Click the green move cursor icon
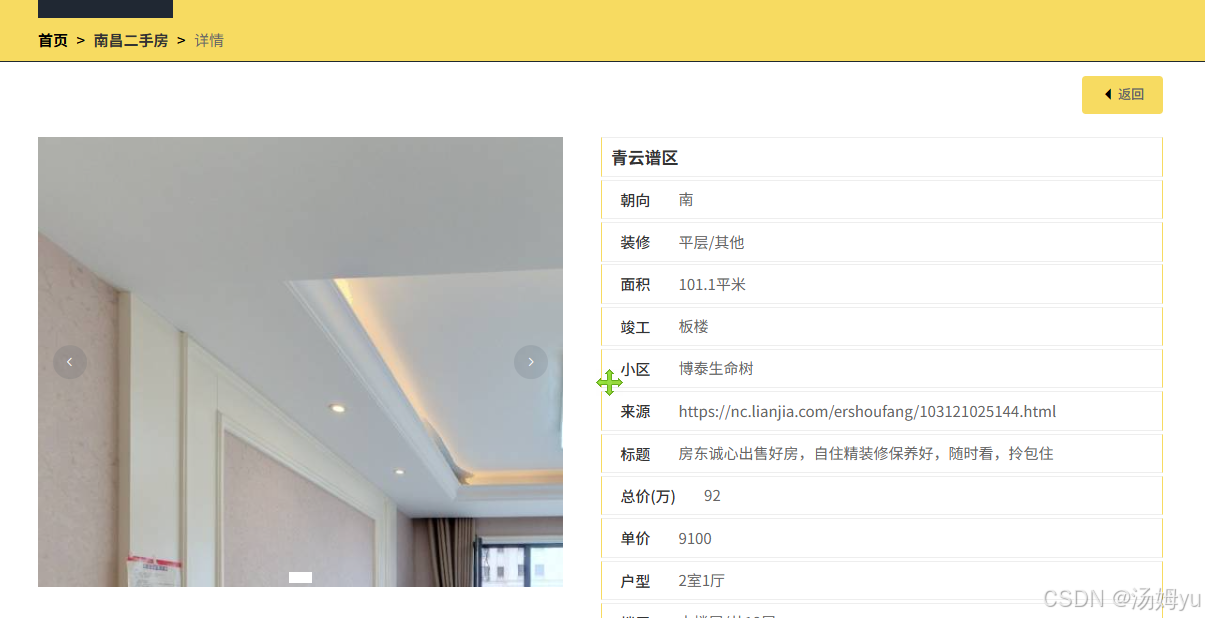 click(609, 382)
